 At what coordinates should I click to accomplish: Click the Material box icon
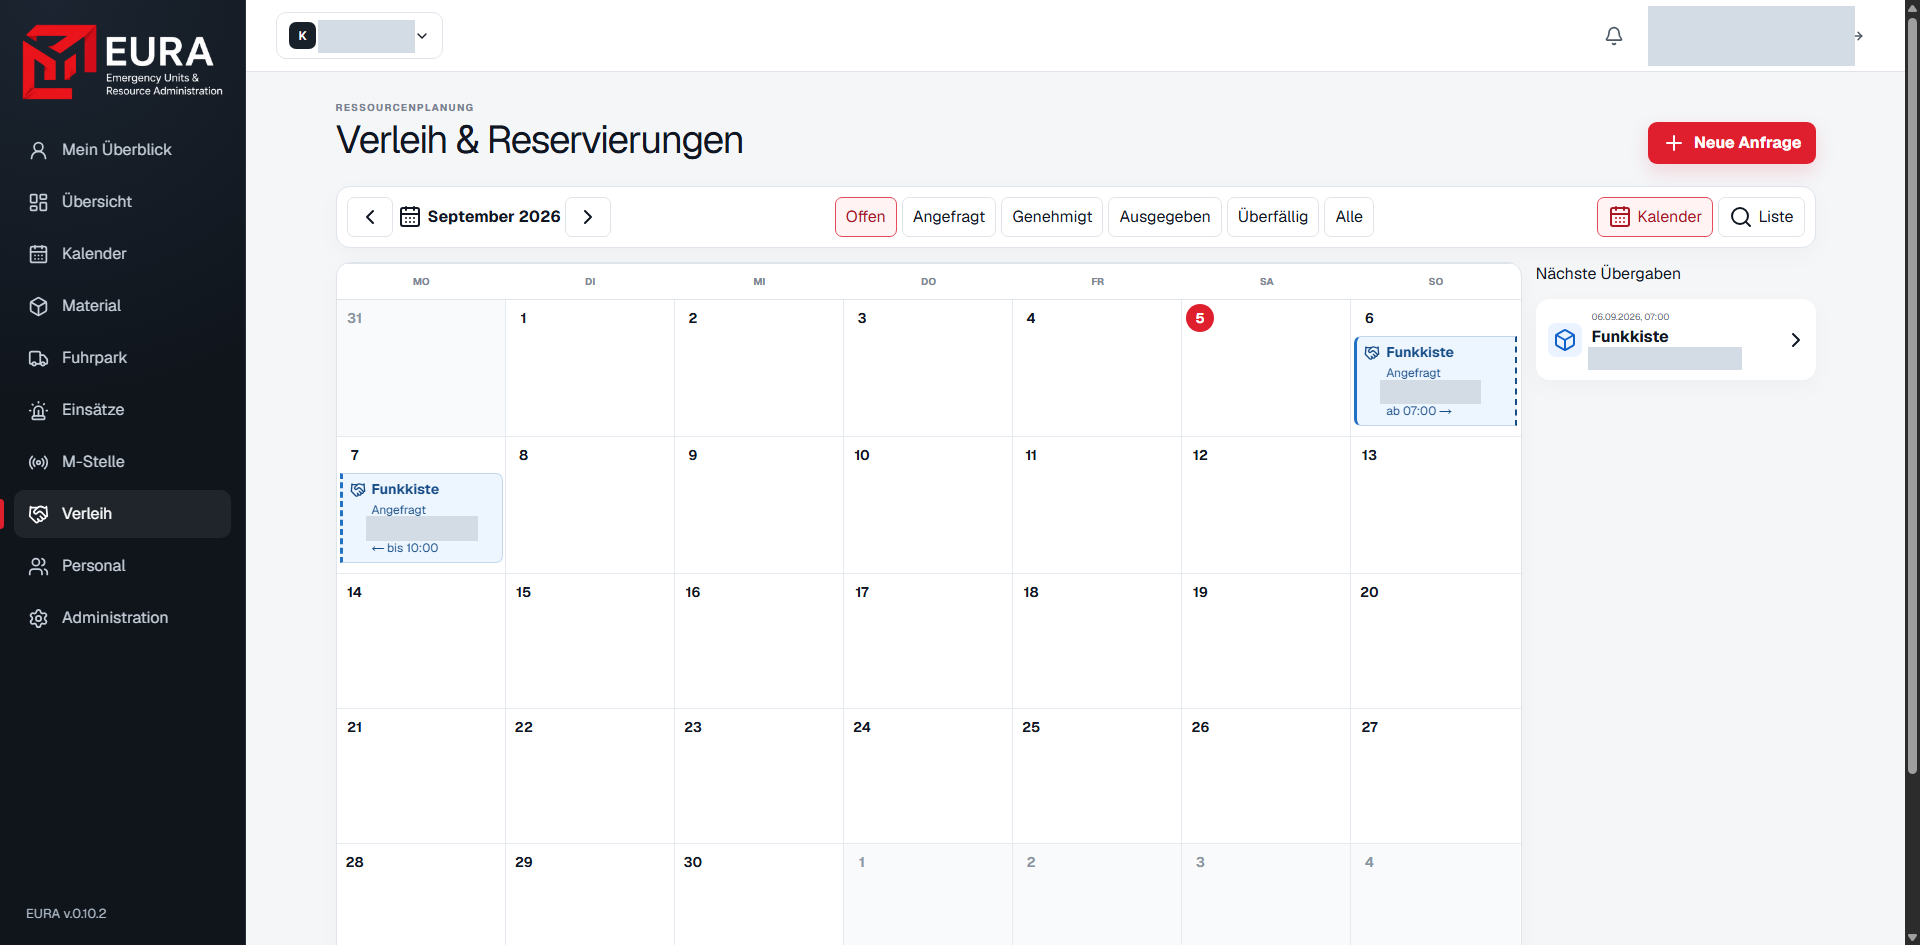(x=38, y=306)
